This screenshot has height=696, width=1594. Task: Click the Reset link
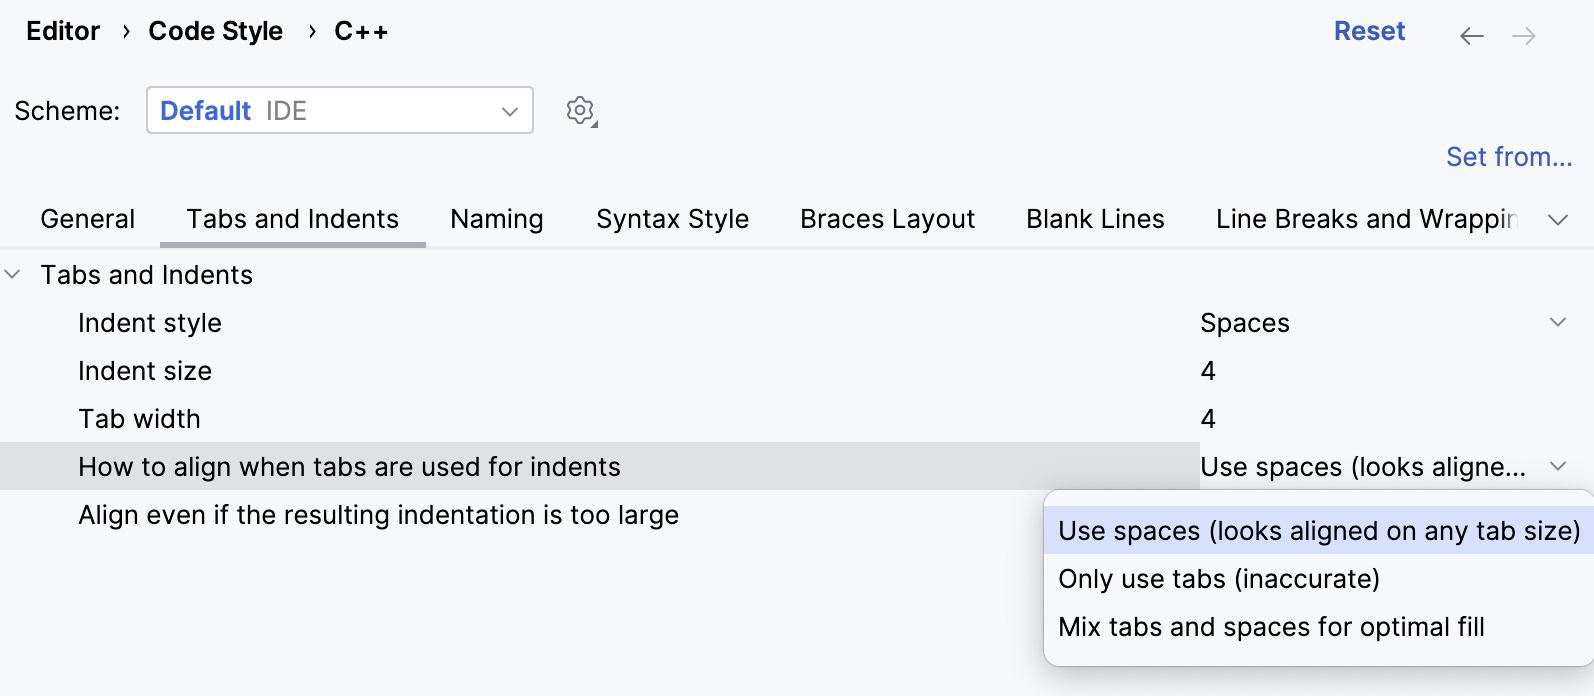[x=1369, y=31]
